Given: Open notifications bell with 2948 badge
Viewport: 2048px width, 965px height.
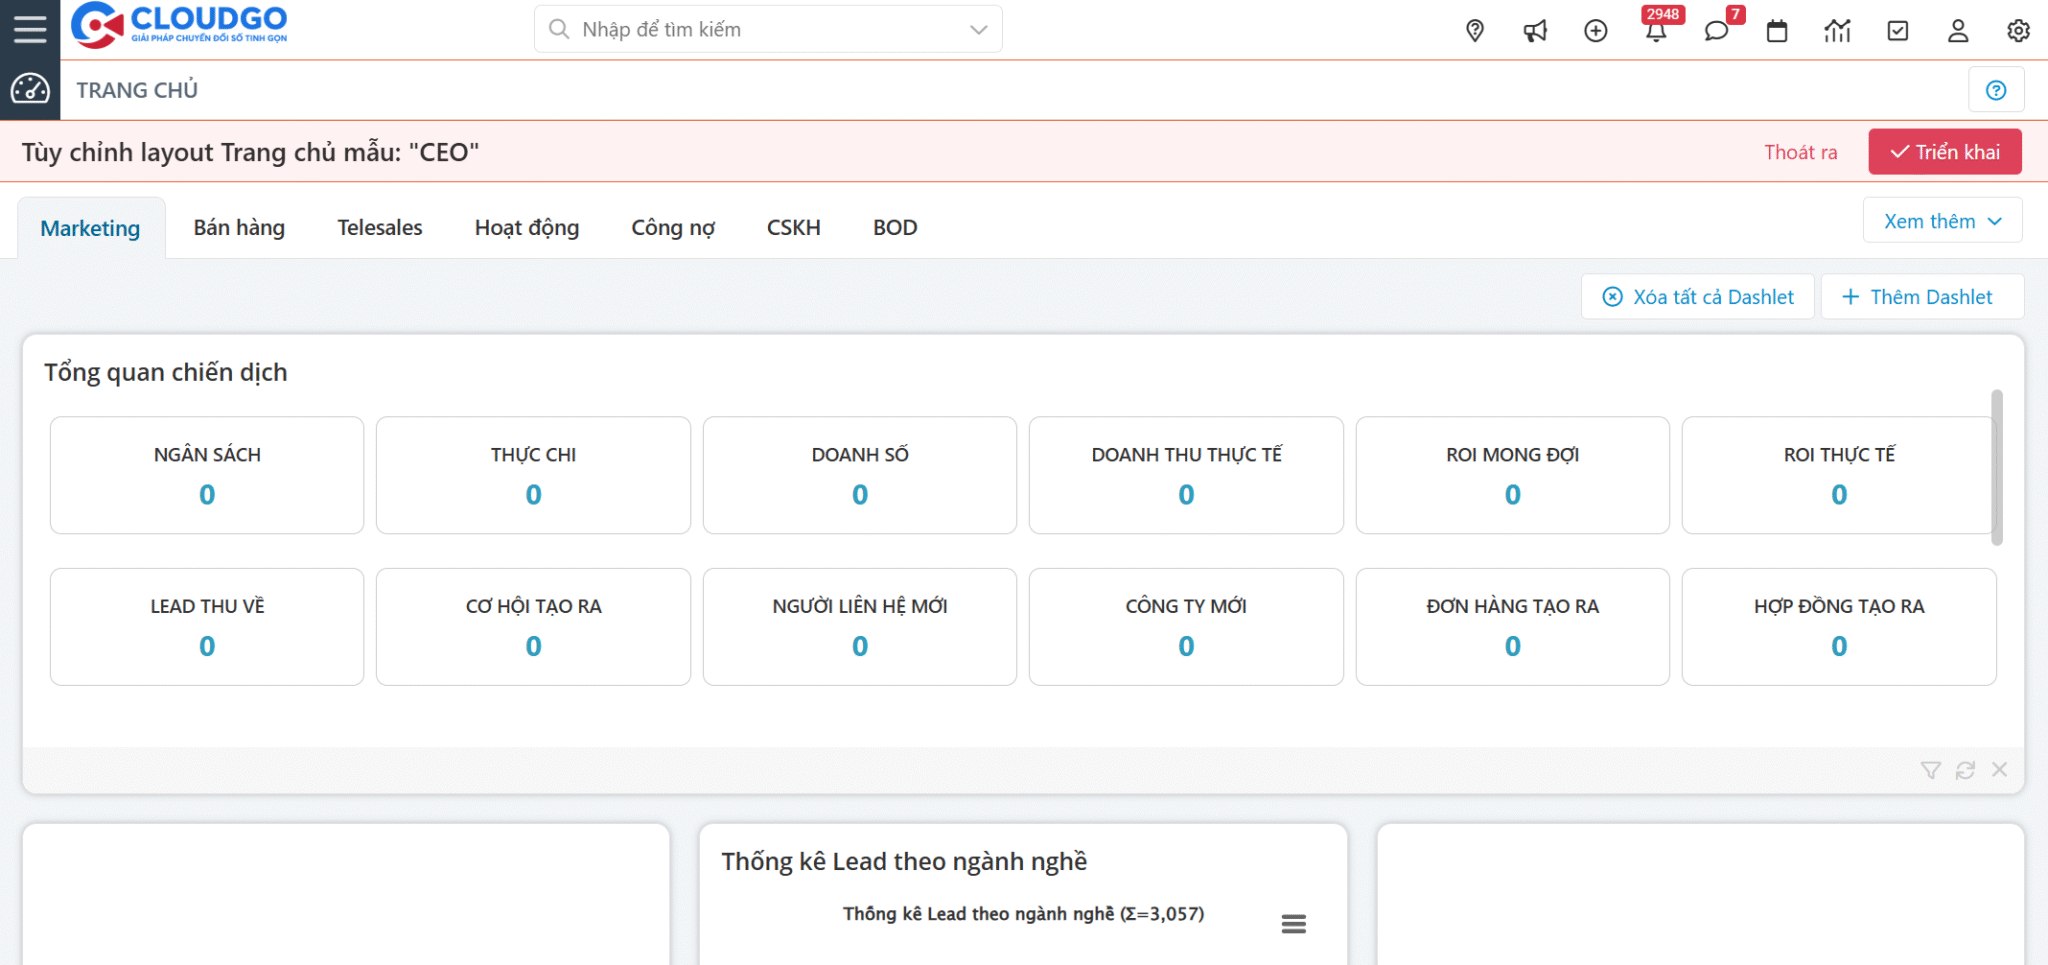Looking at the screenshot, I should [1657, 30].
